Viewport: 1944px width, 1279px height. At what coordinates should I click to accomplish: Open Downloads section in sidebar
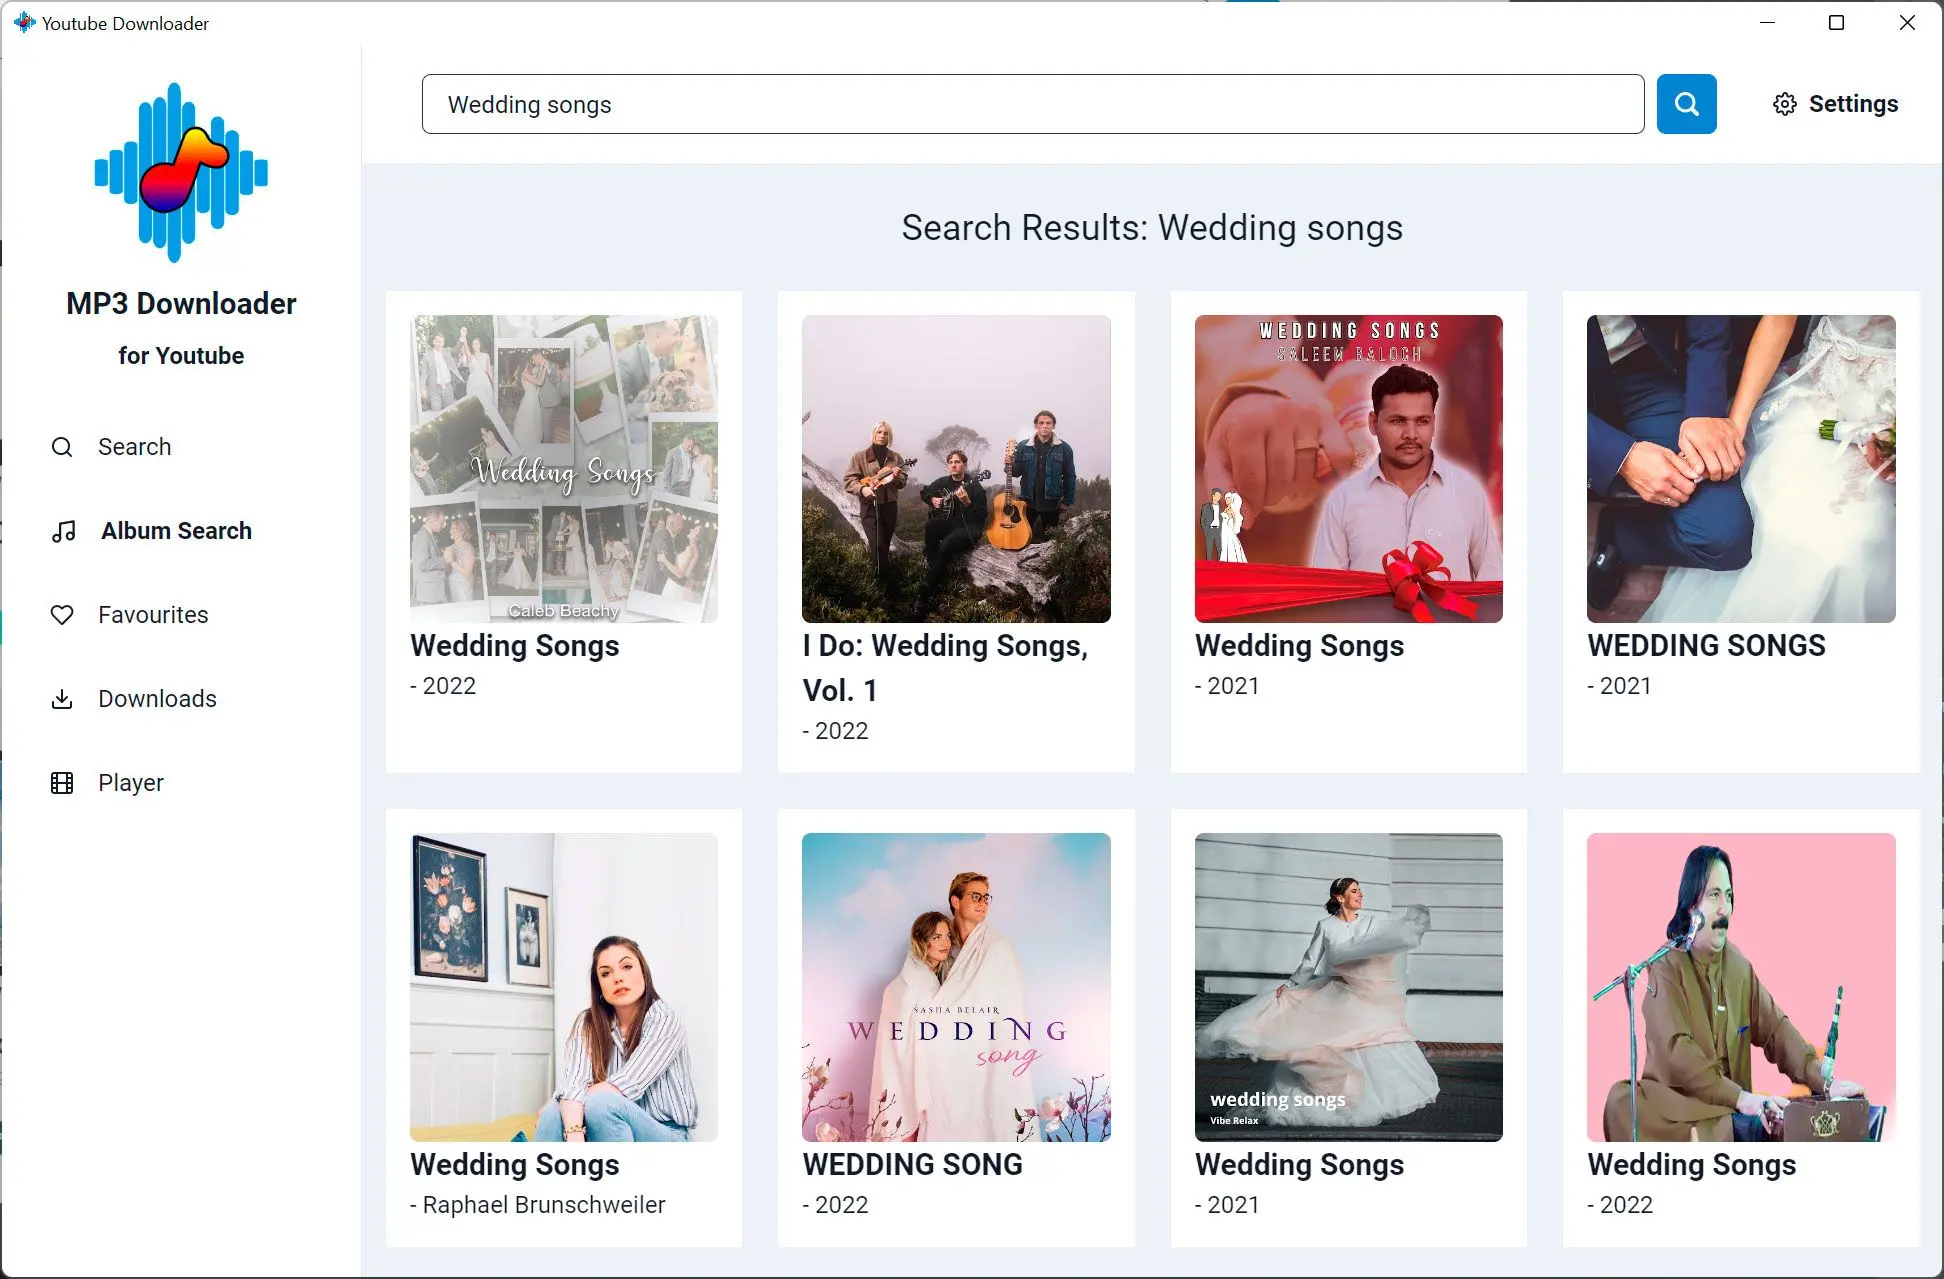point(157,699)
